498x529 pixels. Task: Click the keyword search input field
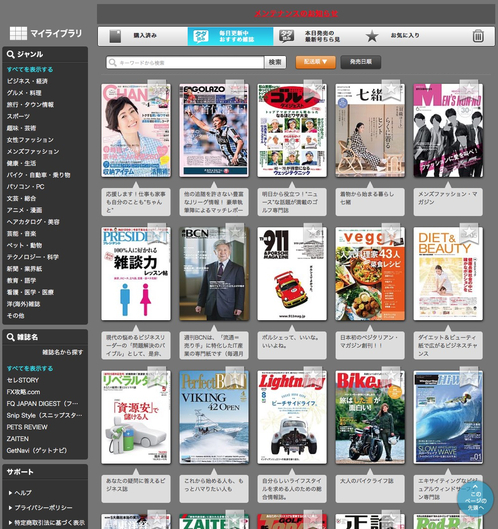point(185,62)
